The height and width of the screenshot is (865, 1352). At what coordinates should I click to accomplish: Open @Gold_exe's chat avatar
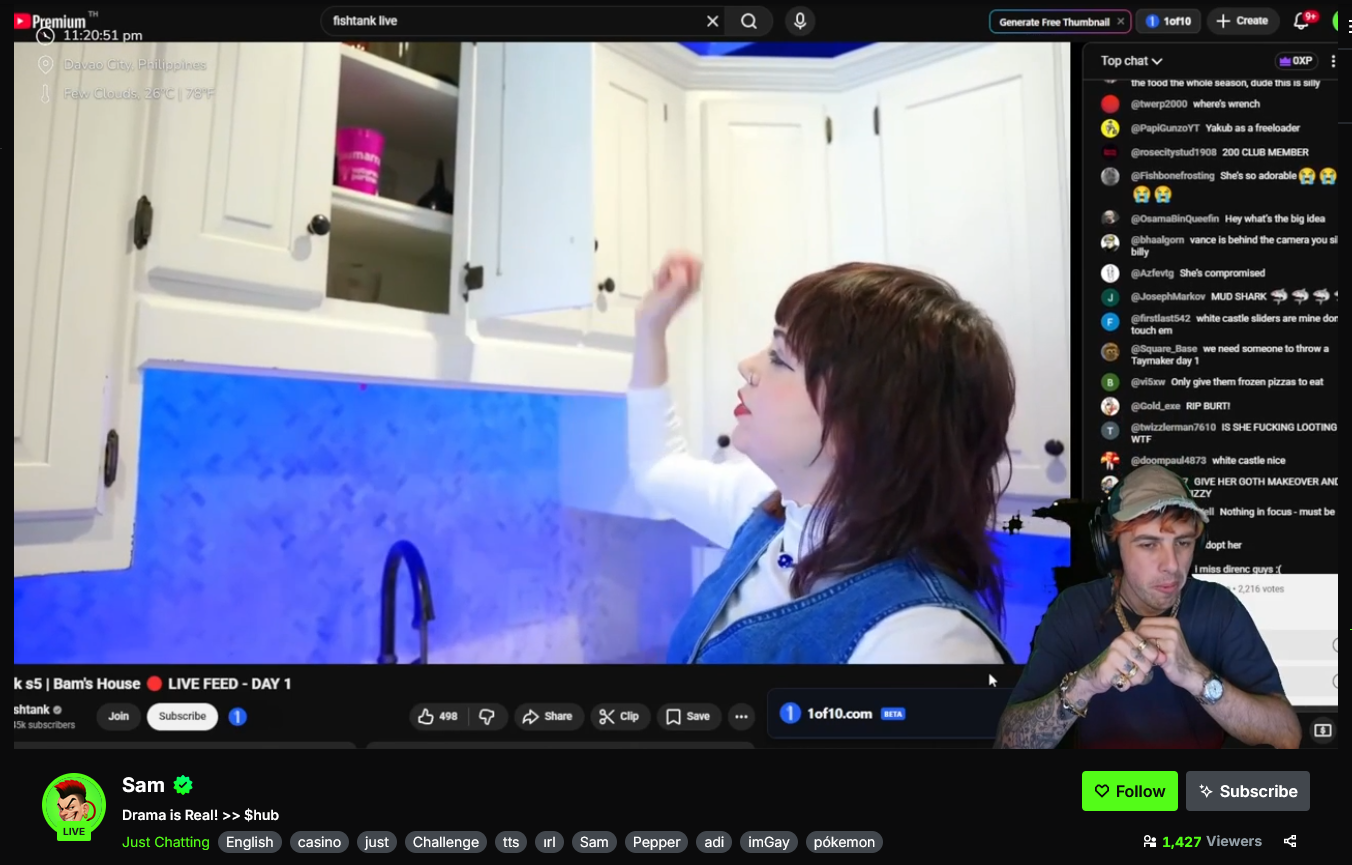(1110, 406)
